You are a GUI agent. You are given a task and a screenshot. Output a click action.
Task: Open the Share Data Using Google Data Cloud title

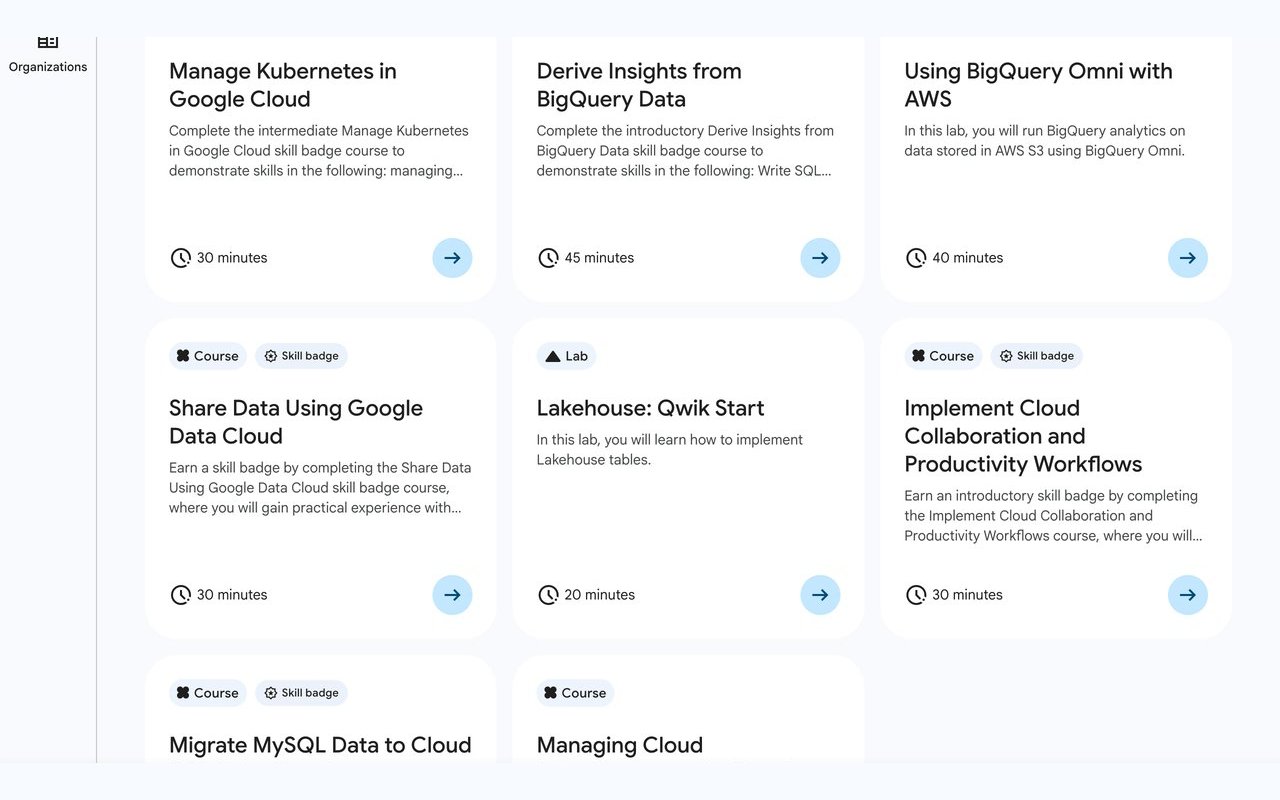click(x=296, y=422)
